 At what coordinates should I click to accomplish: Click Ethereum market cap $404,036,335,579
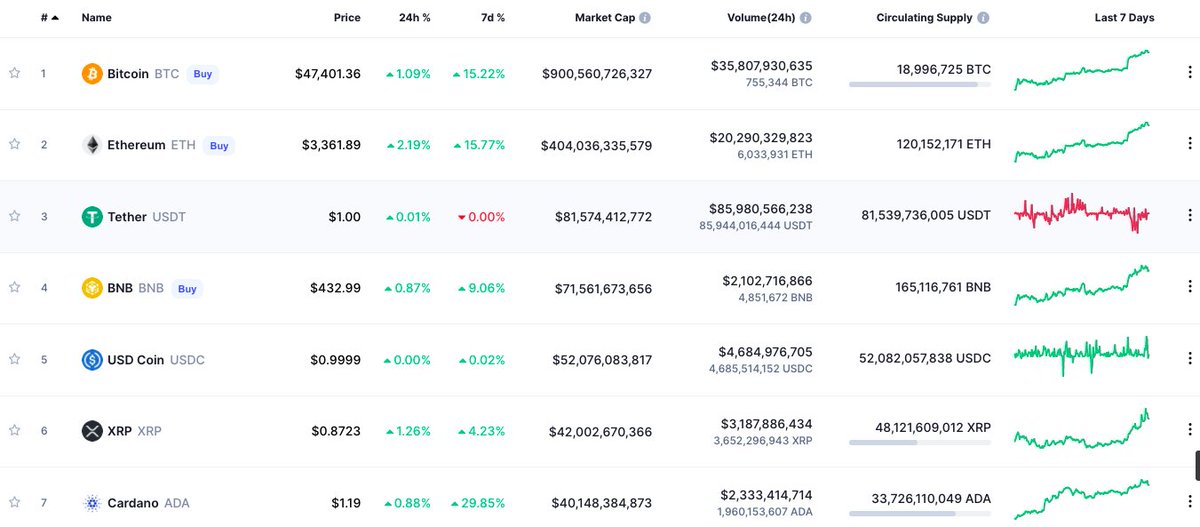(x=597, y=145)
